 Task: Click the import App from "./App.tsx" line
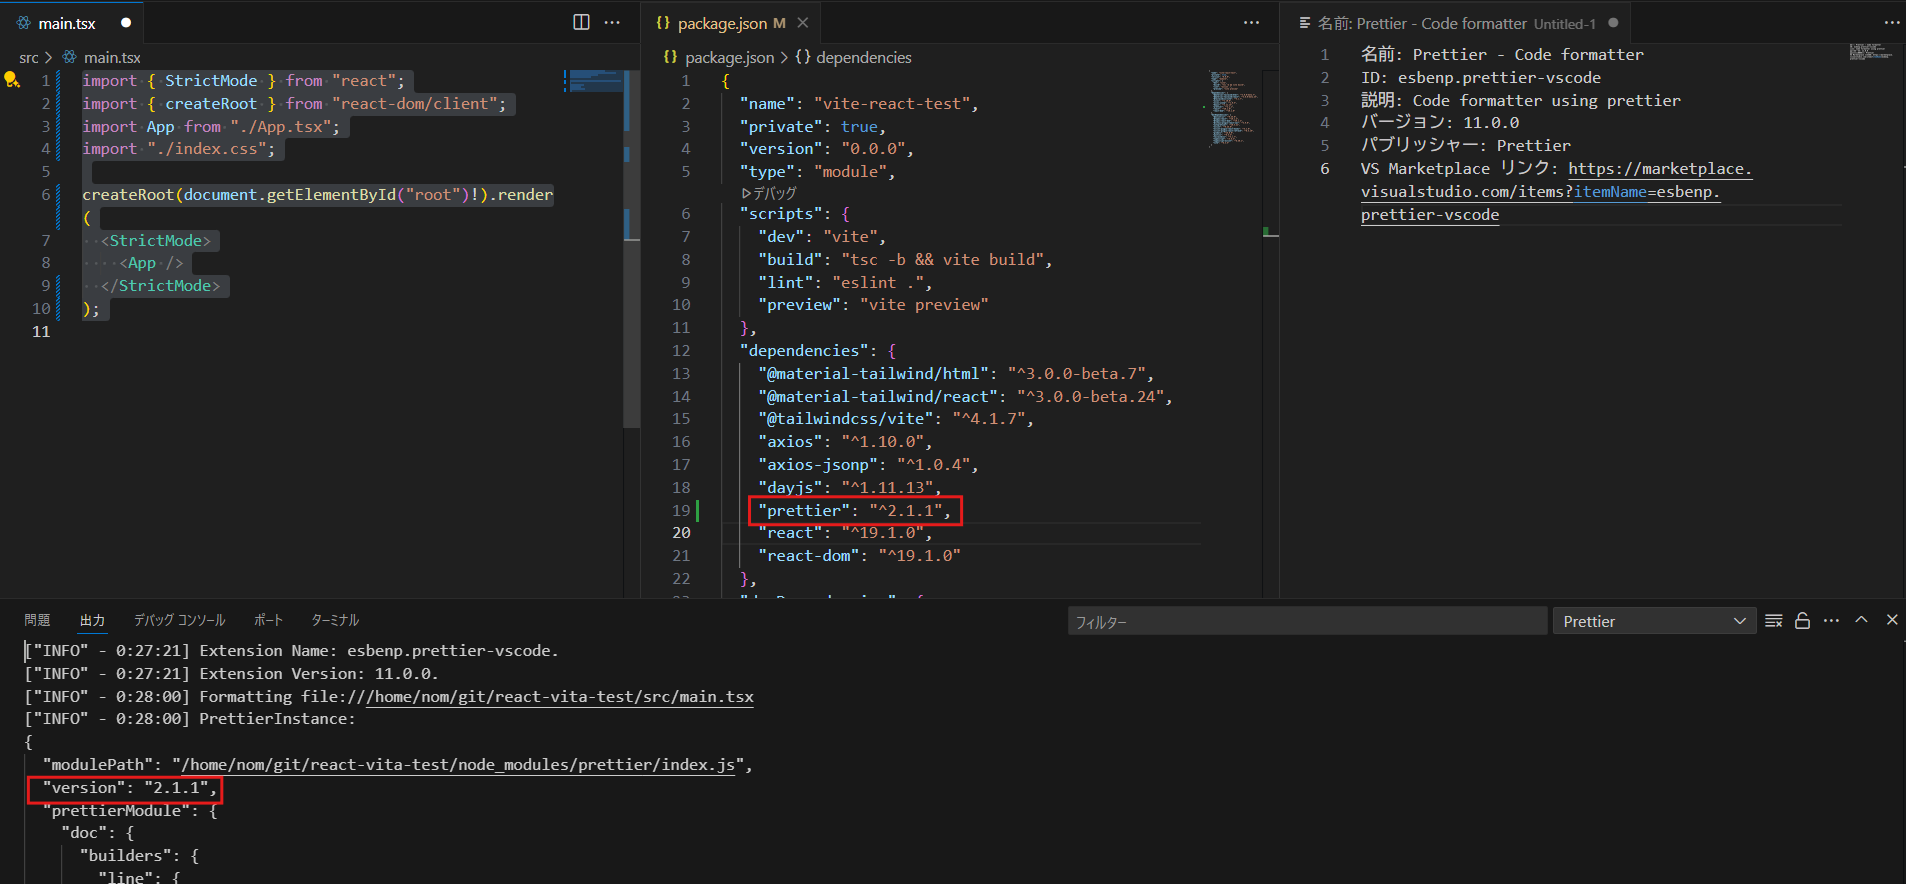(211, 126)
